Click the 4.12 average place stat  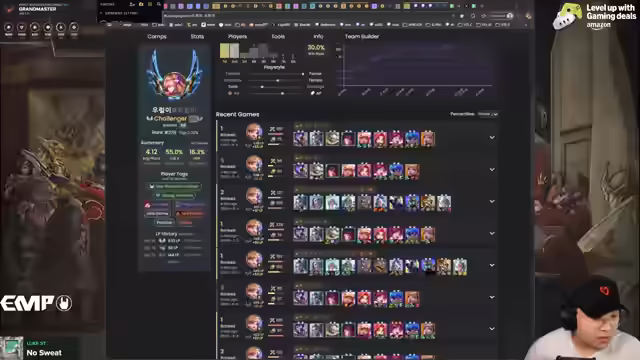click(151, 152)
